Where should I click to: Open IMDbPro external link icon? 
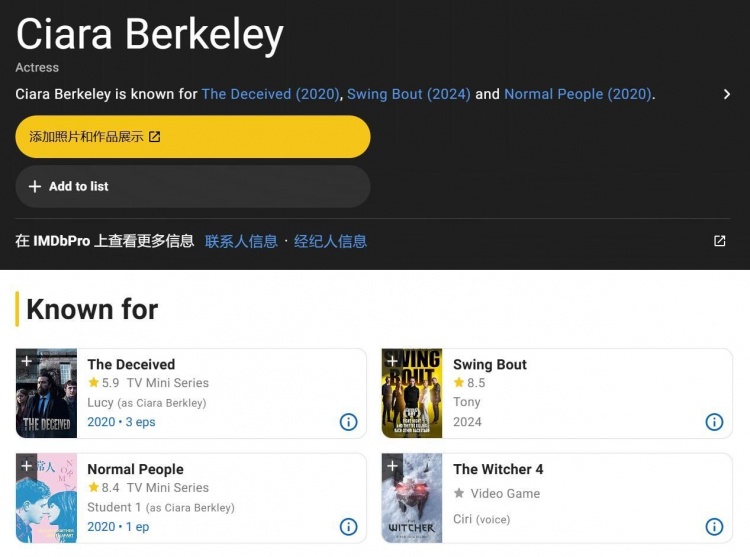pyautogui.click(x=719, y=240)
